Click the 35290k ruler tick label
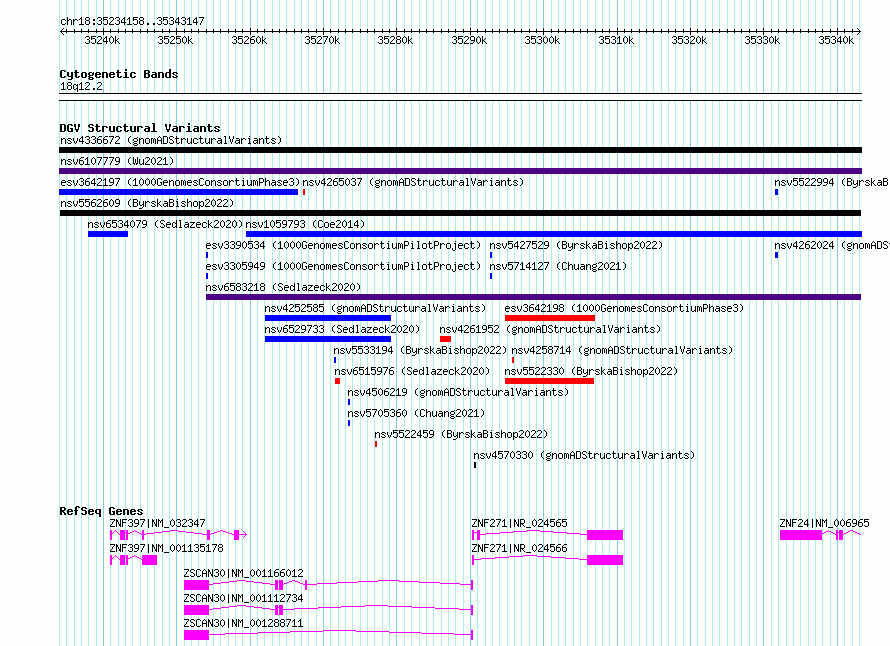Image resolution: width=890 pixels, height=646 pixels. pyautogui.click(x=469, y=40)
